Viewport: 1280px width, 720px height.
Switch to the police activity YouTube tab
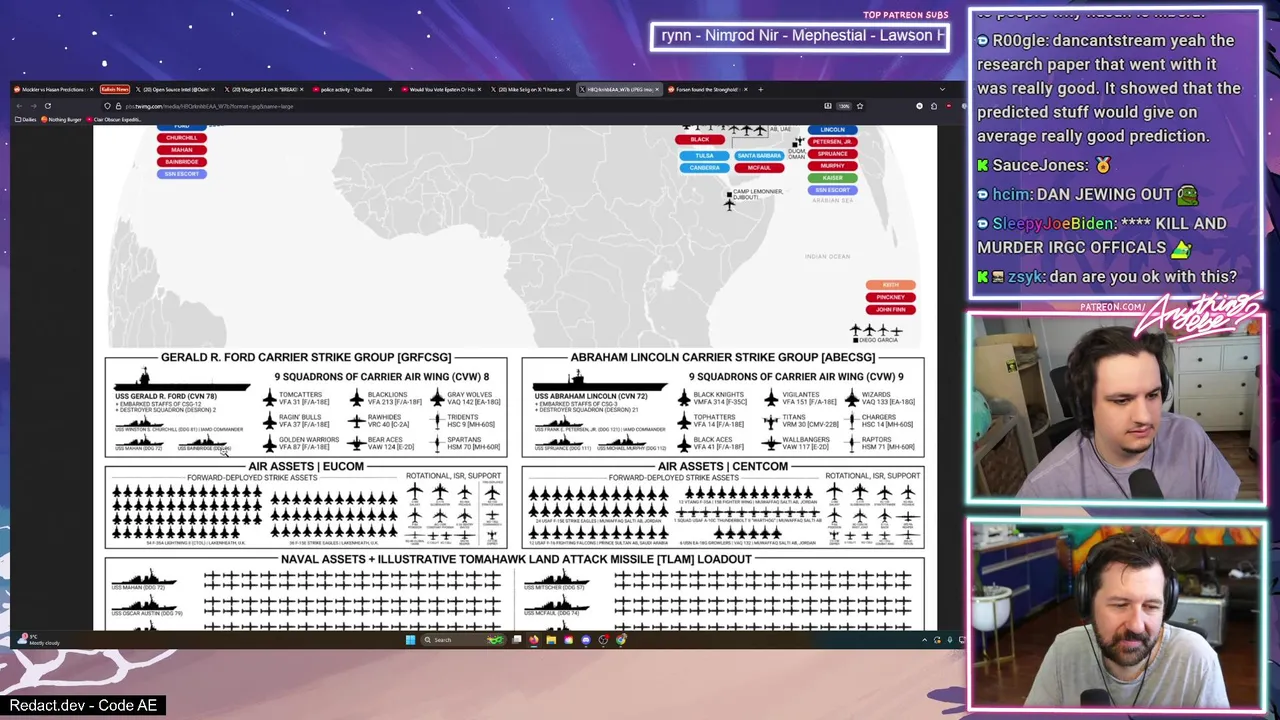click(x=354, y=89)
